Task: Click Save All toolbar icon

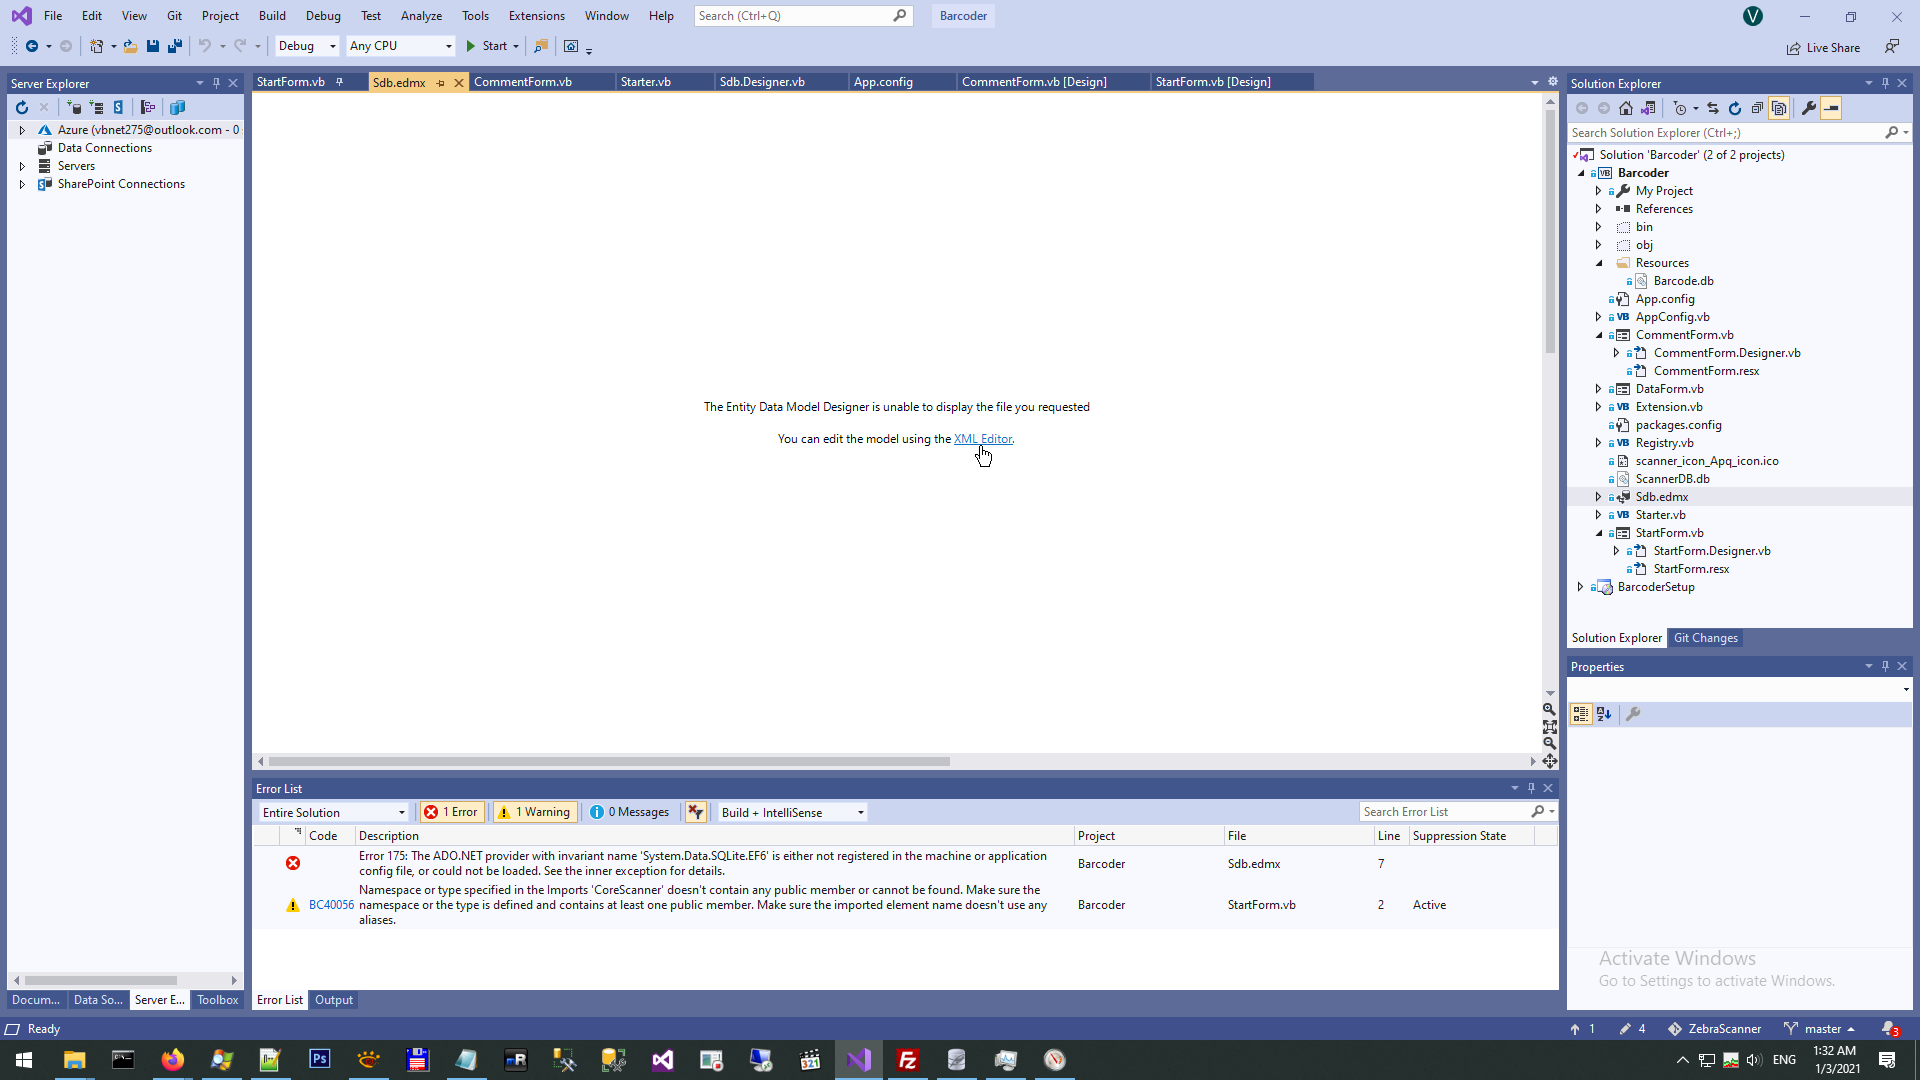Action: click(x=175, y=46)
